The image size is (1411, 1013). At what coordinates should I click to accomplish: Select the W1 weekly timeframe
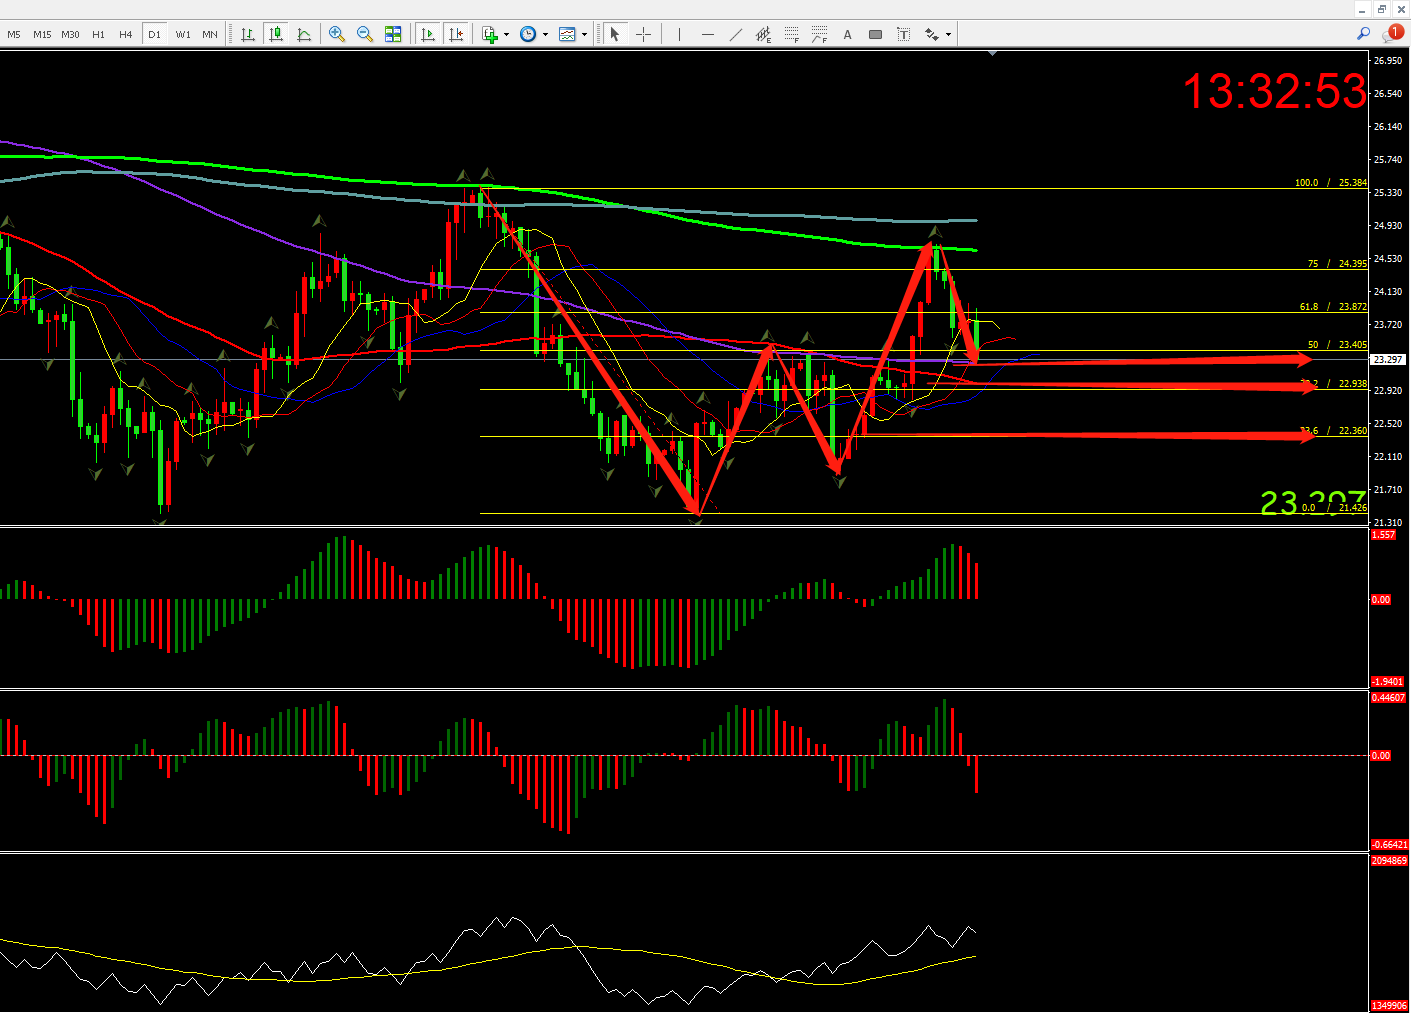coord(183,34)
